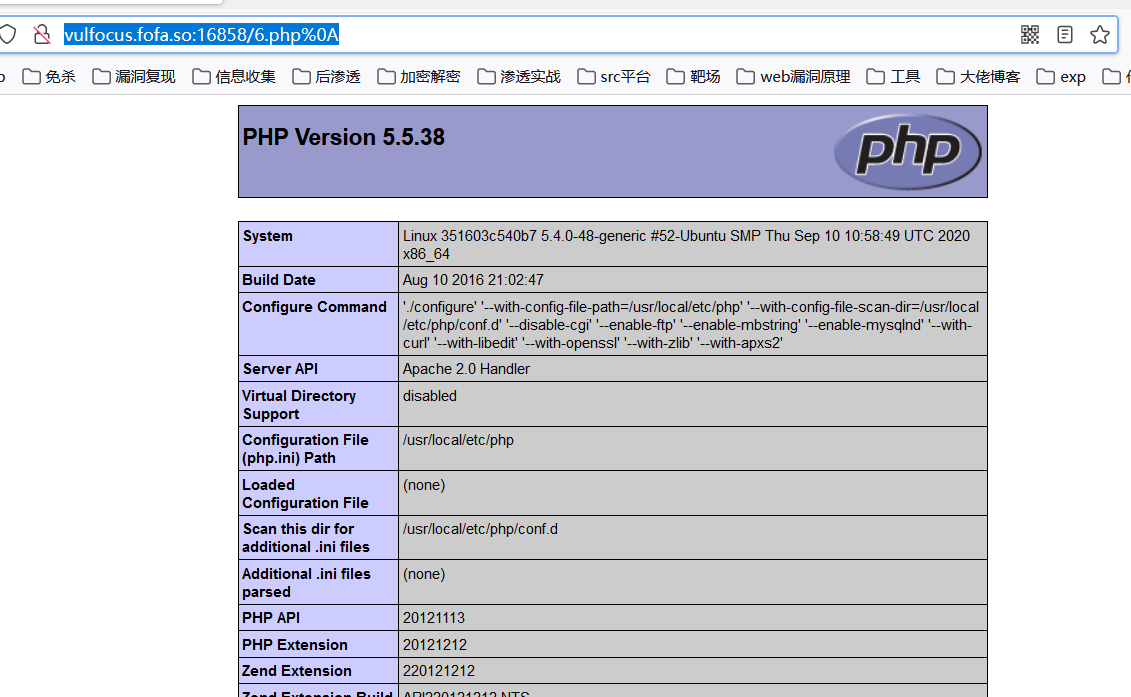Open the 后渗透 bookmark folder

pos(327,76)
